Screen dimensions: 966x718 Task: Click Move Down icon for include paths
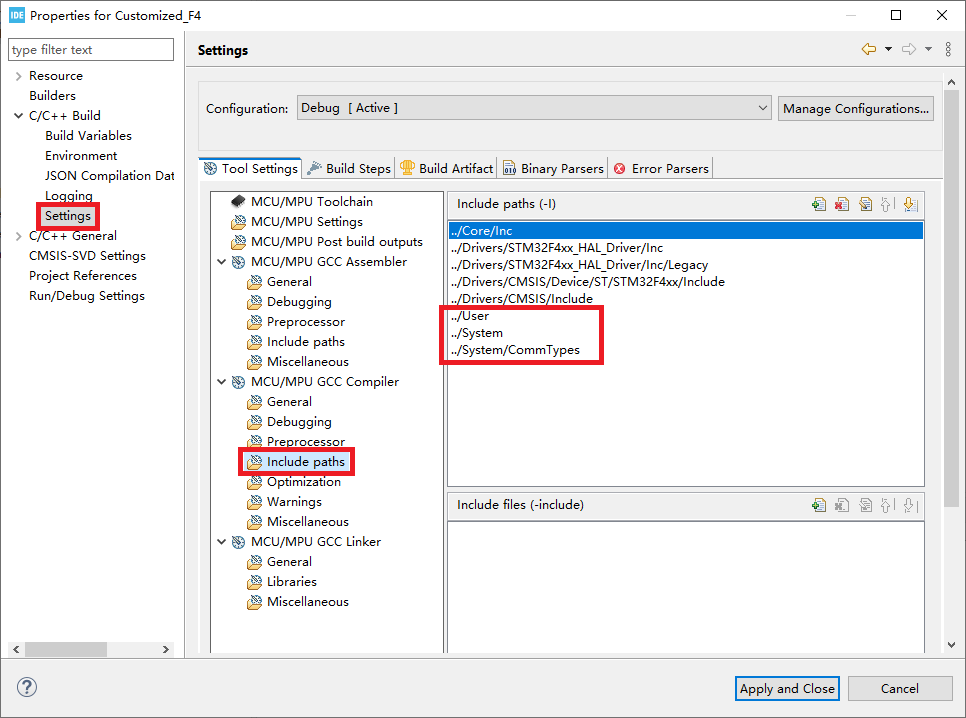click(910, 204)
